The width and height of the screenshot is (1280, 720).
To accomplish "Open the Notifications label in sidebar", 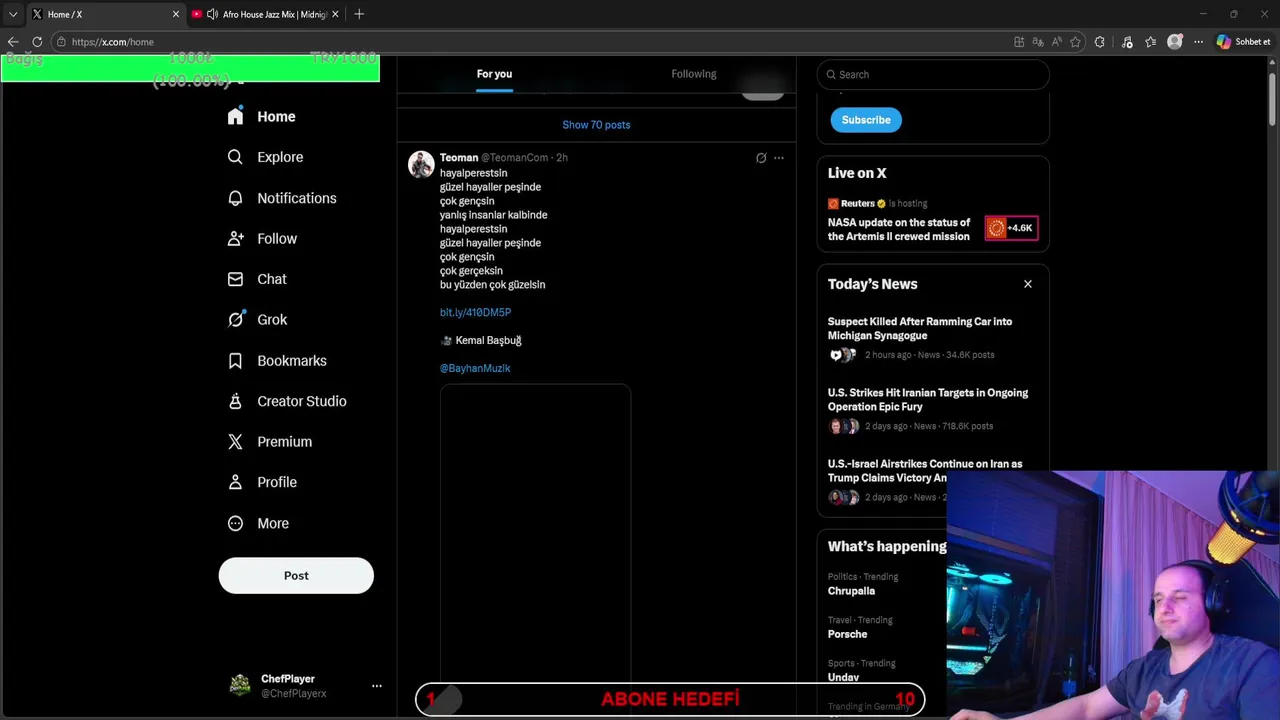I will point(297,198).
